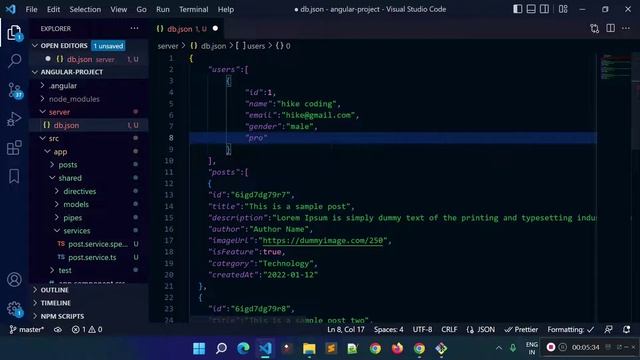Change the Spaces: 4 indentation setting
The image size is (640, 360).
click(x=389, y=329)
